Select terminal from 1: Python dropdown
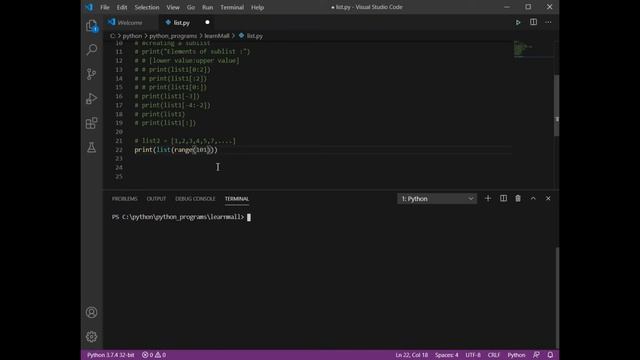Viewport: 640px width, 360px height. click(437, 199)
